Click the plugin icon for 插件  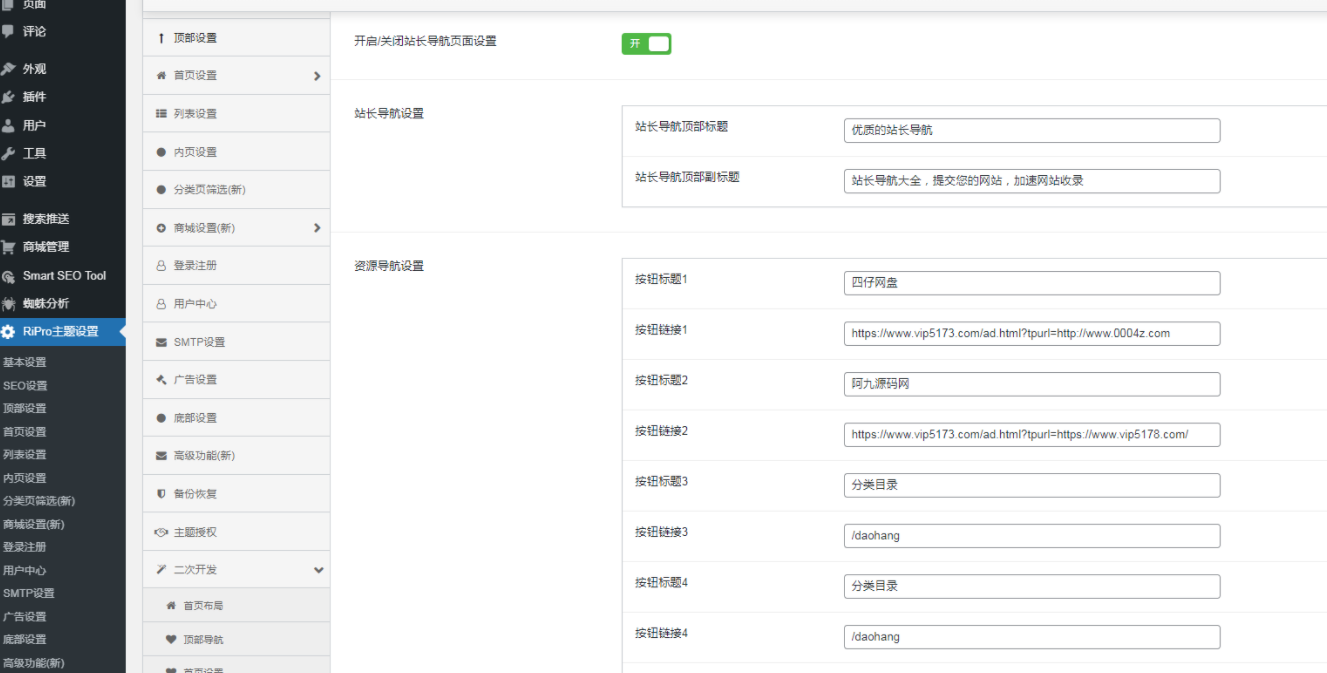click(x=9, y=97)
